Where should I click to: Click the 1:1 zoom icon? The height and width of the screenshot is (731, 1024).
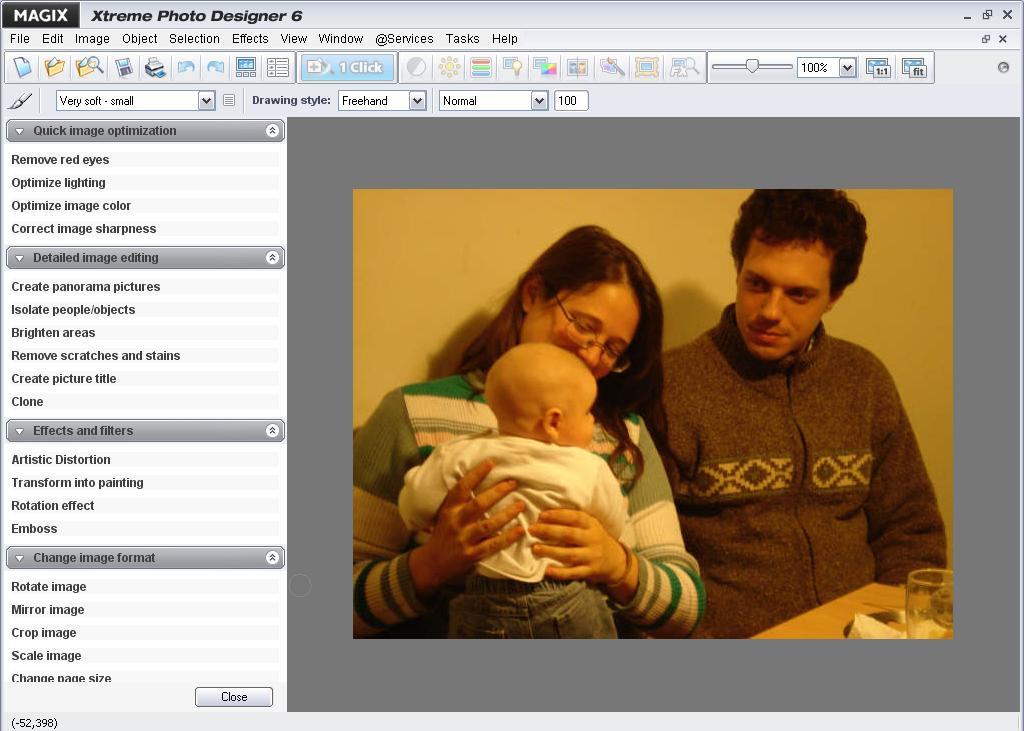pos(878,67)
